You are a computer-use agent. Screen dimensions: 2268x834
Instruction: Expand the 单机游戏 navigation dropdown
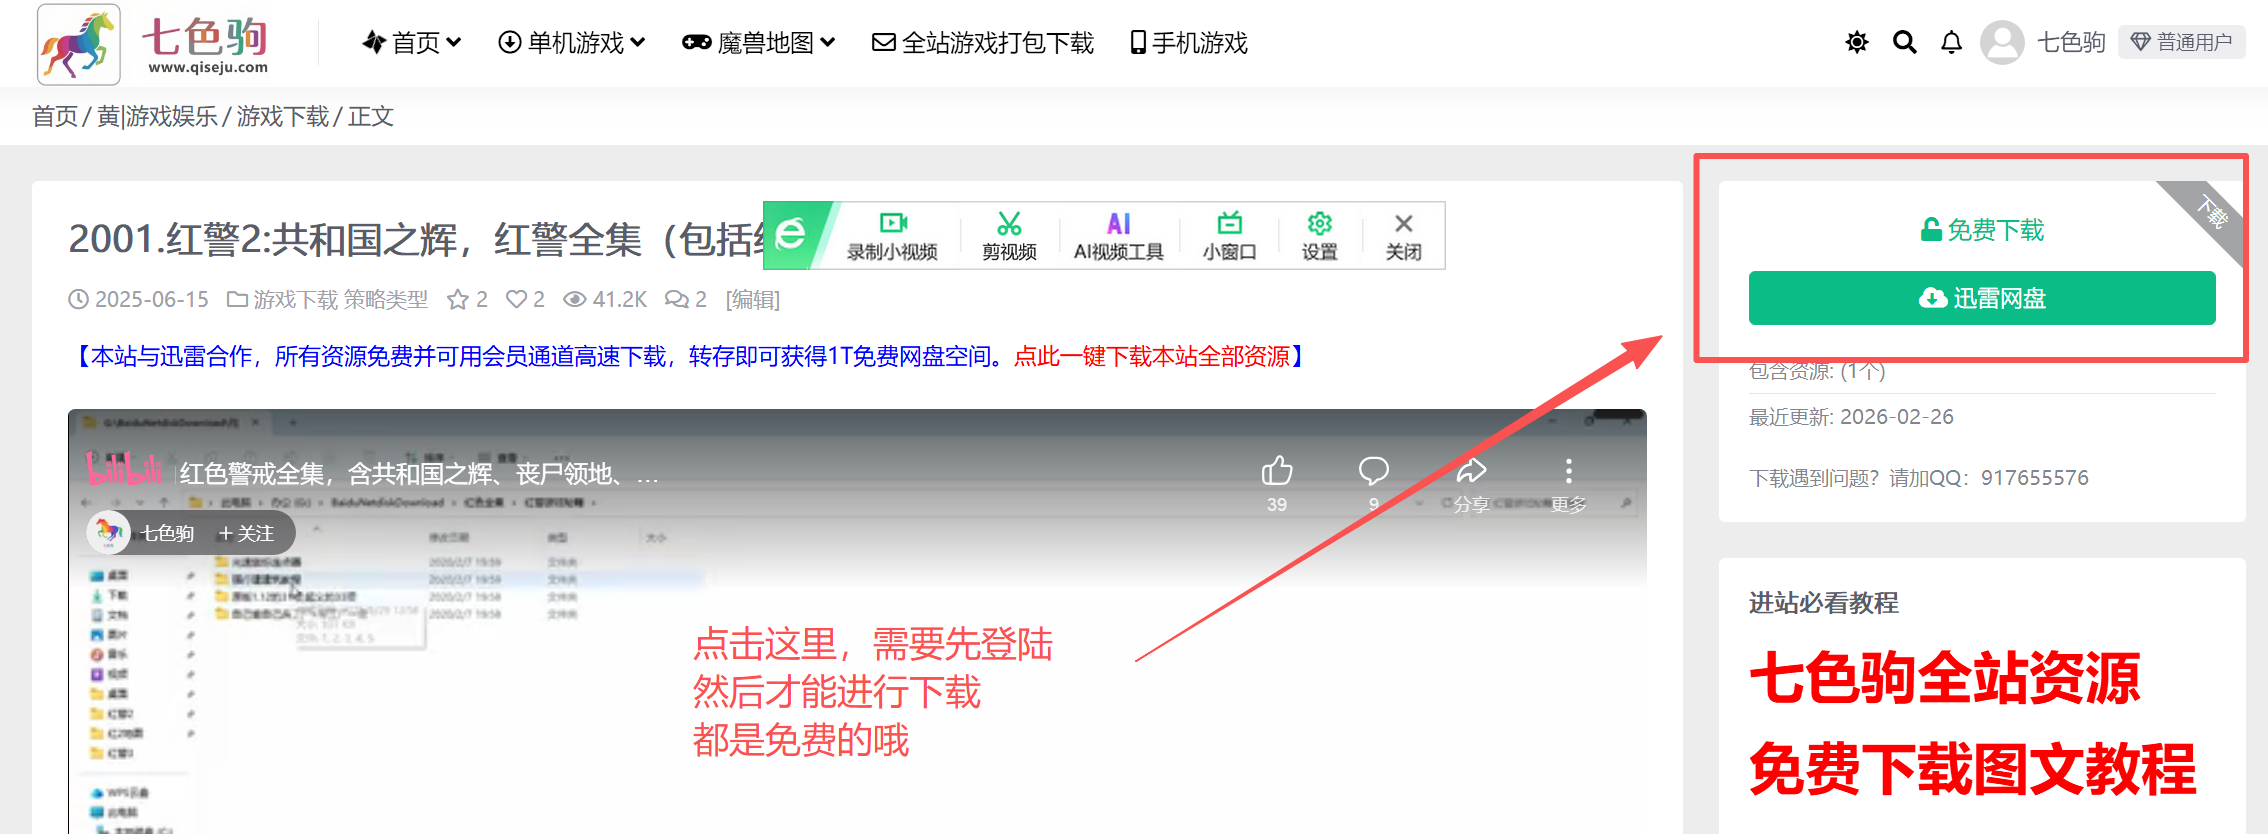572,43
